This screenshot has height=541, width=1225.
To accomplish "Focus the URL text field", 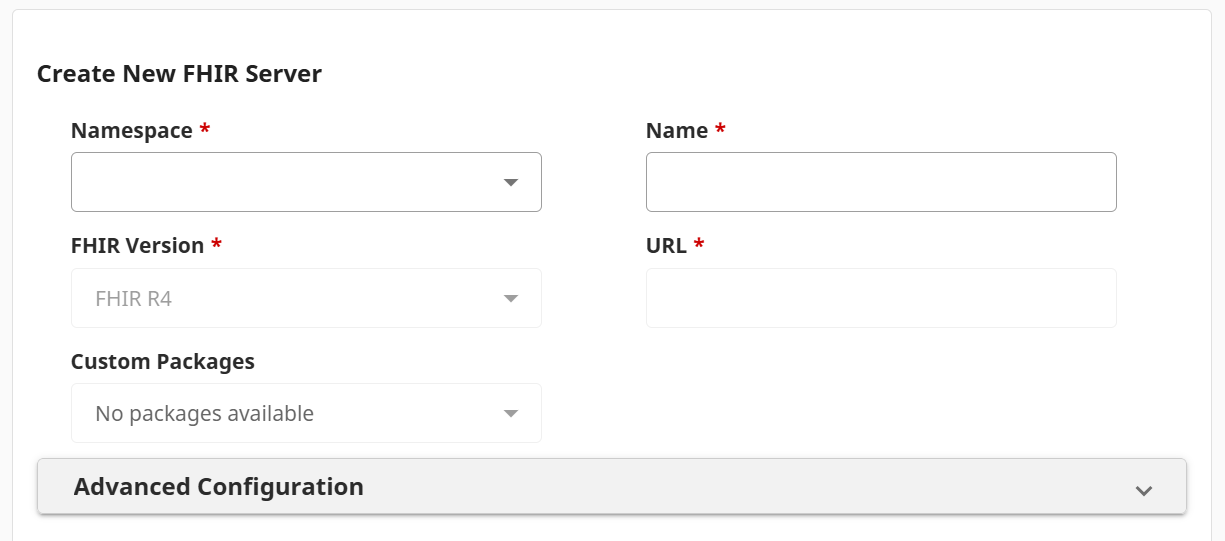I will click(x=880, y=298).
